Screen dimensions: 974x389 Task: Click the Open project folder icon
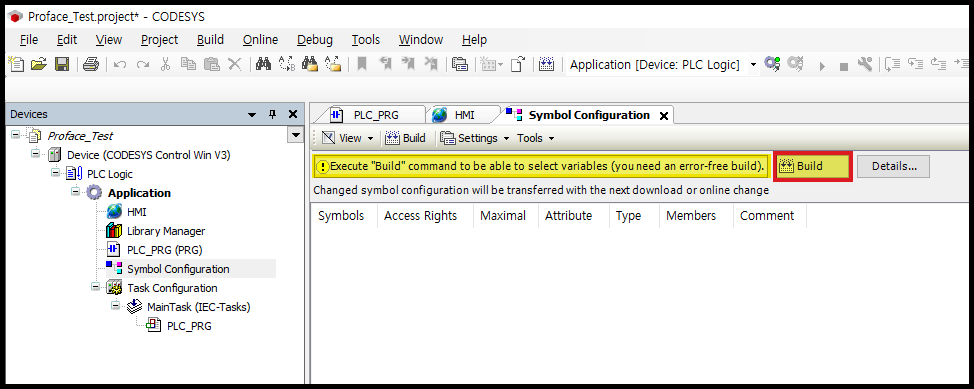pyautogui.click(x=39, y=64)
